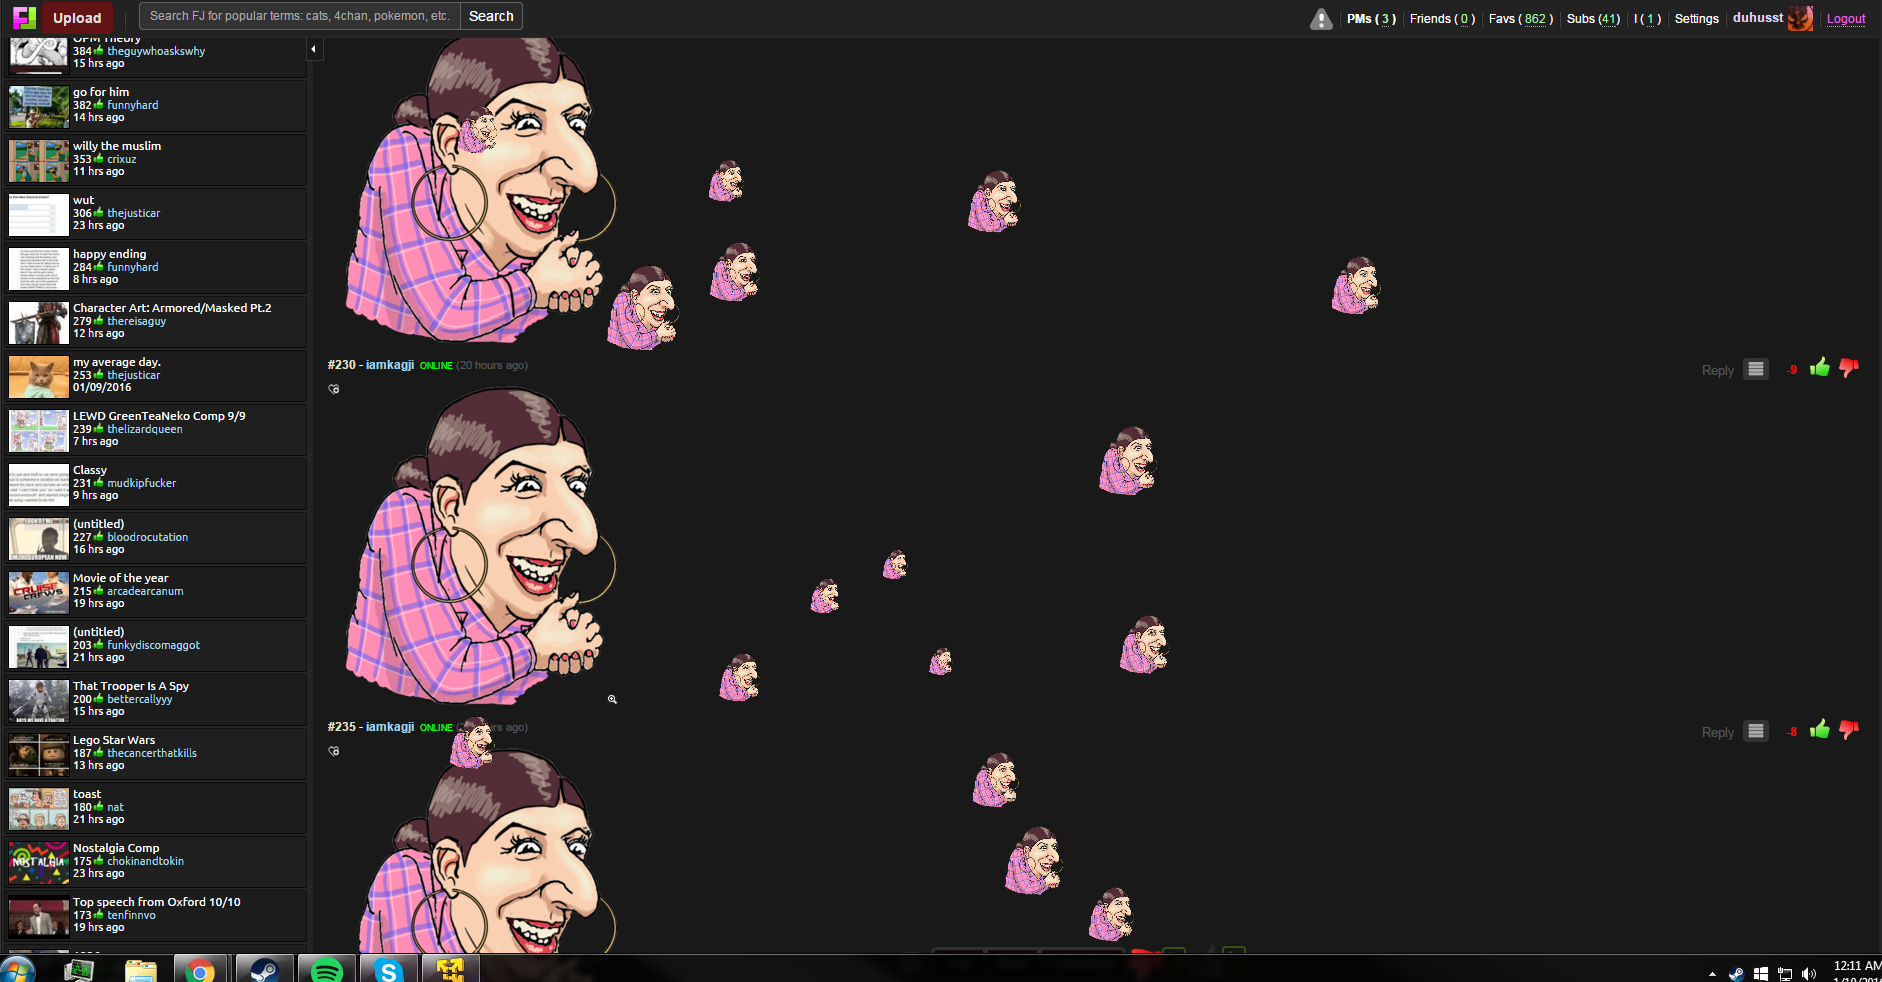The image size is (1882, 982).
Task: Click the Upload button
Action: coord(77,18)
